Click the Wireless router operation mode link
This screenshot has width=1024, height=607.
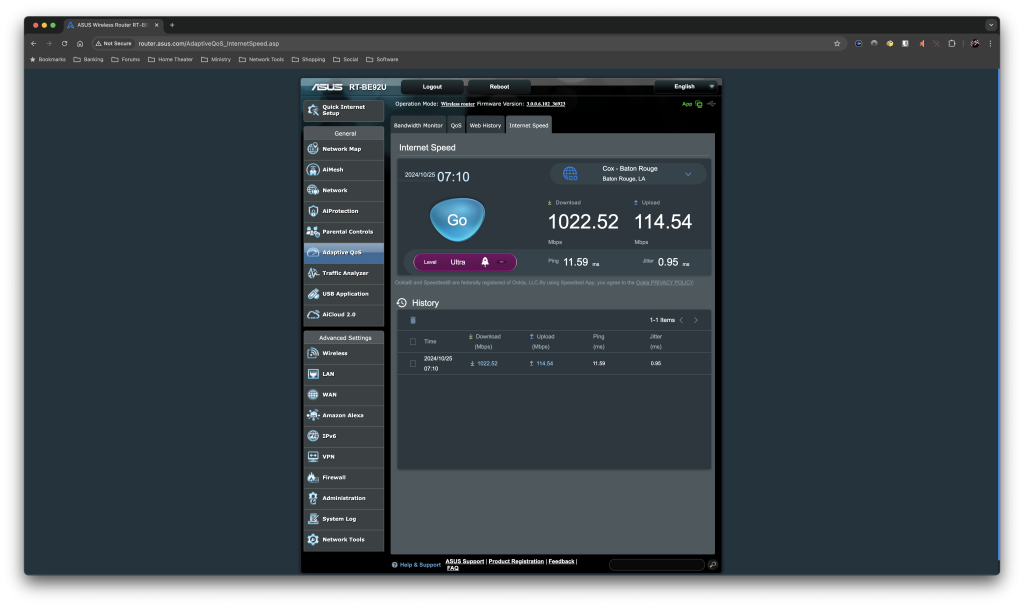(x=458, y=104)
